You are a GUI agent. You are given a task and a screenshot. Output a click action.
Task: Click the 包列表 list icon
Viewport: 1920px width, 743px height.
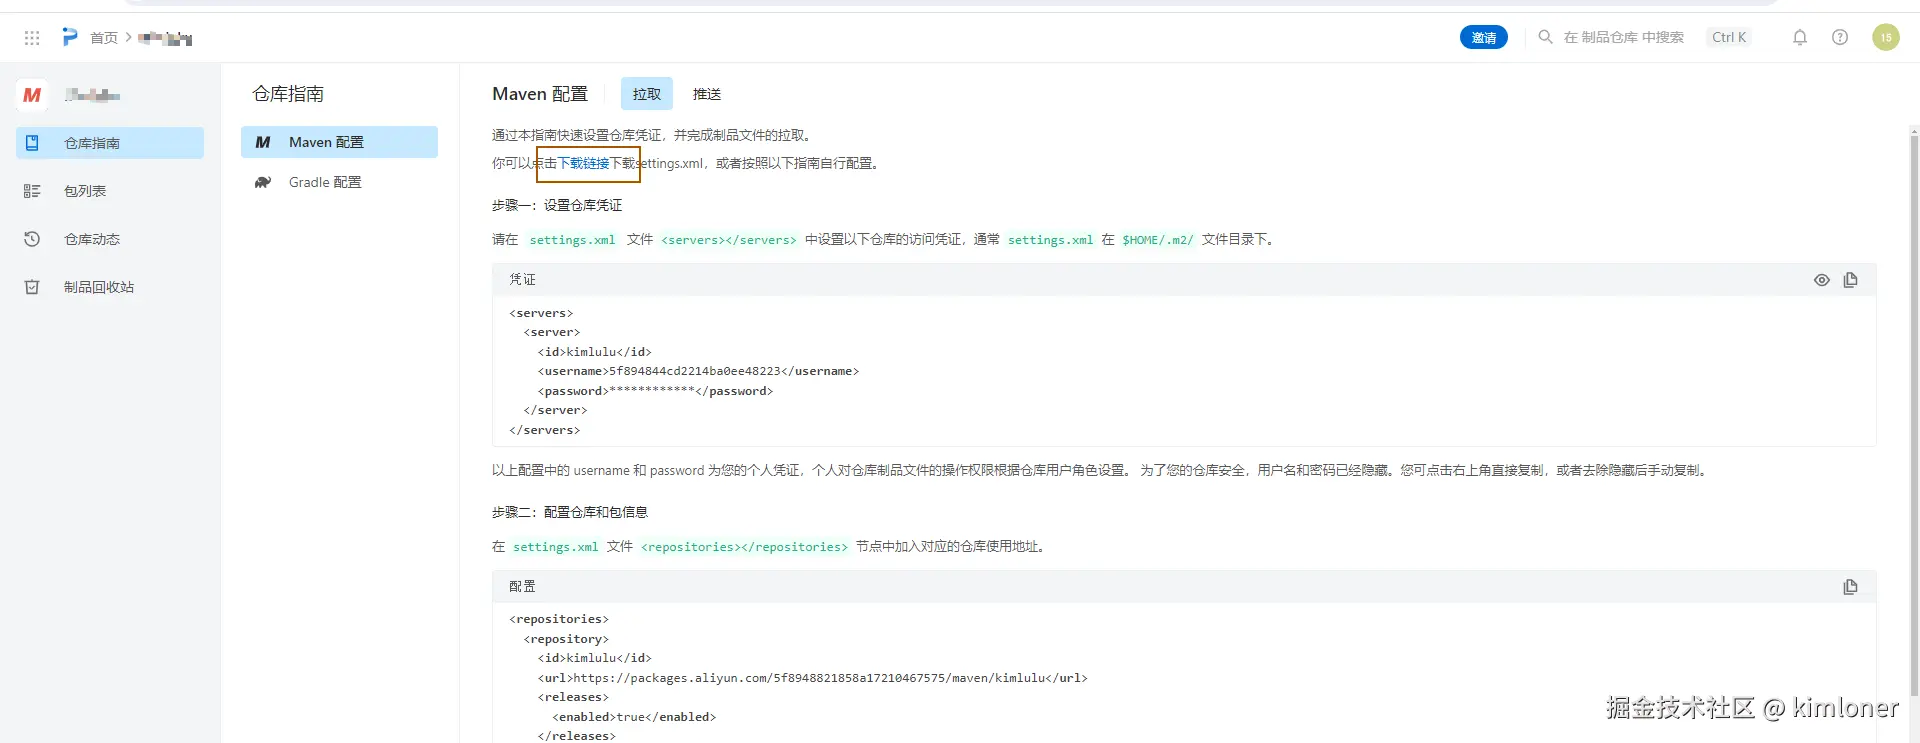pos(32,191)
